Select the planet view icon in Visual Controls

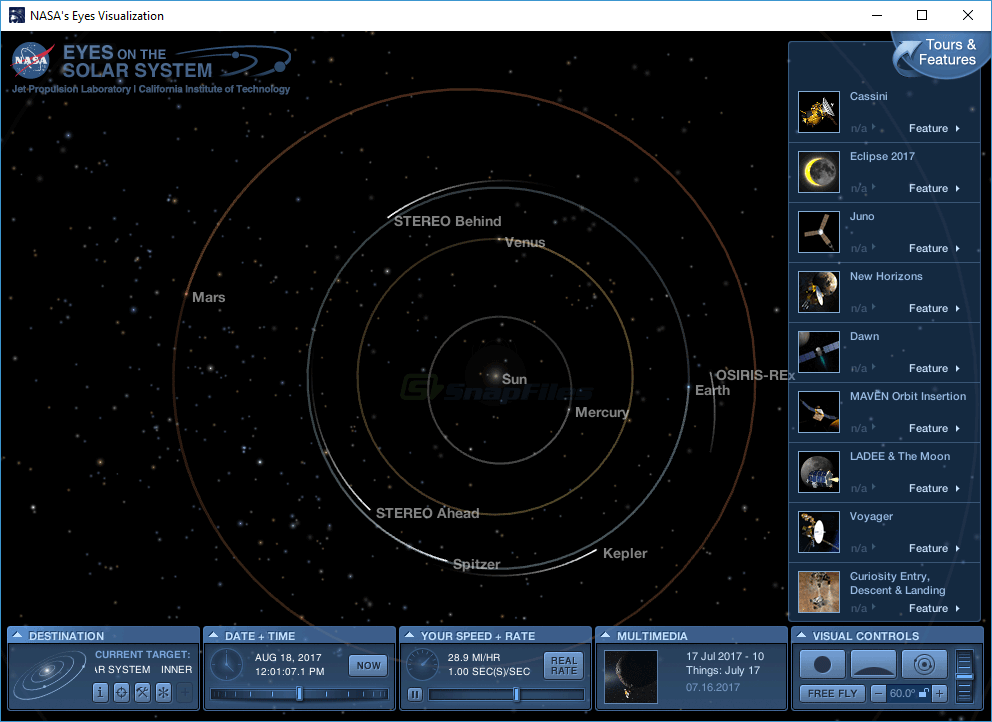tap(822, 664)
